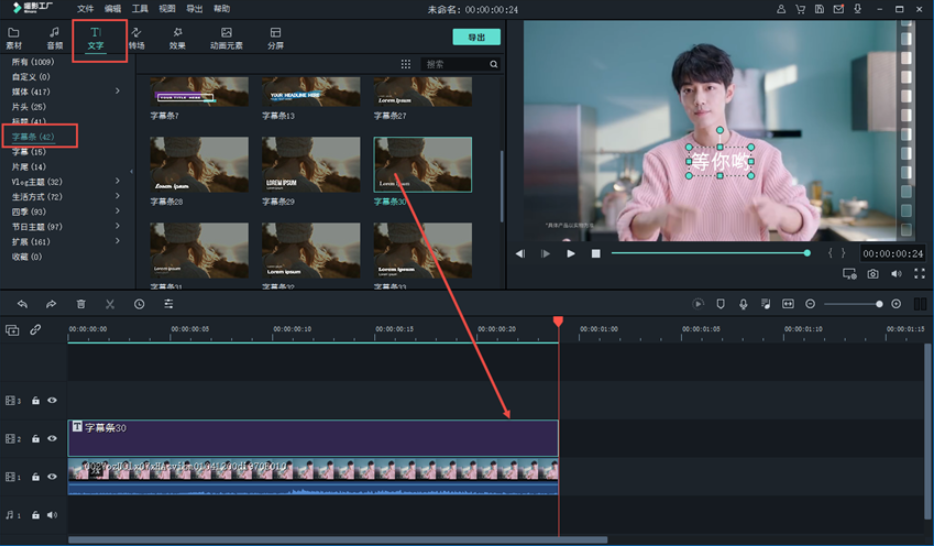Open the 转场 transitions tab
The width and height of the screenshot is (934, 552).
tap(136, 38)
